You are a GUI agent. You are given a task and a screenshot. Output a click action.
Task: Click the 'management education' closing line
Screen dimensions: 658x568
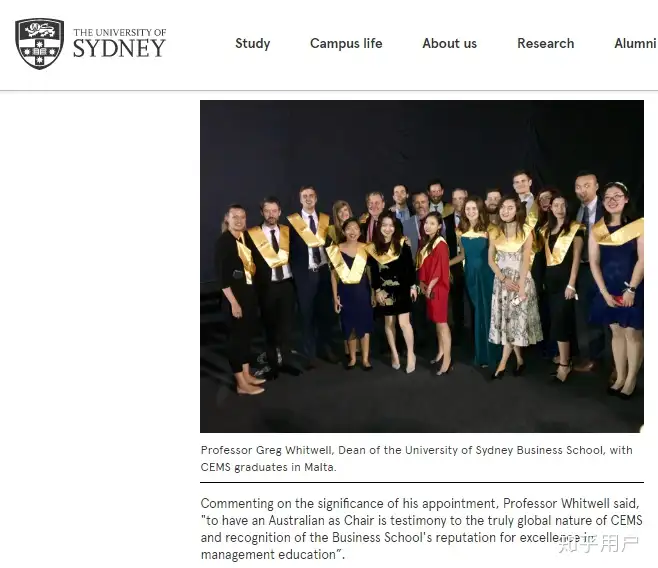[x=273, y=555]
